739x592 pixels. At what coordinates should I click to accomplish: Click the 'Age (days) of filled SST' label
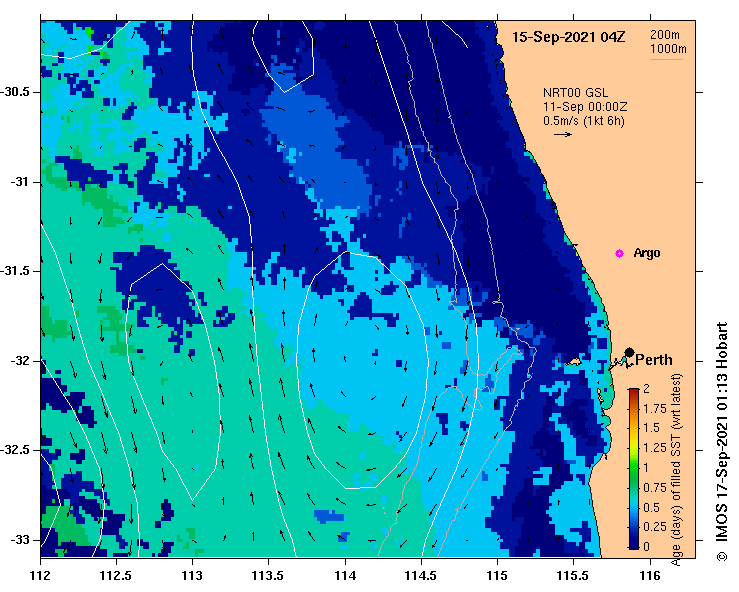click(676, 470)
